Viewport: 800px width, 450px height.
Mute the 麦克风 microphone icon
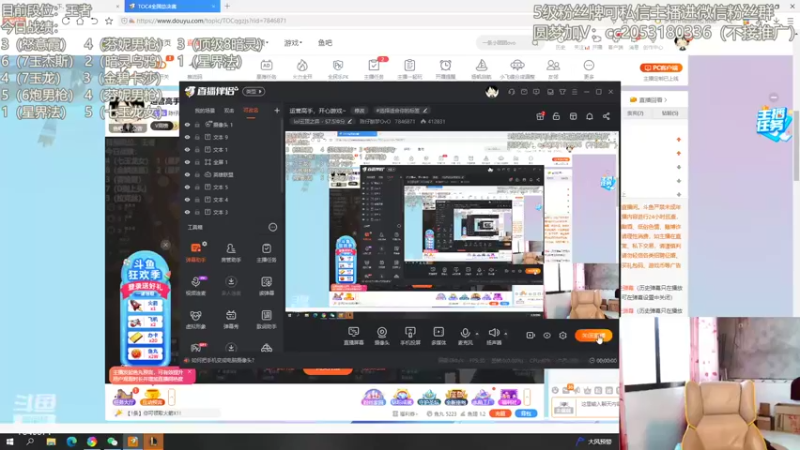tap(465, 333)
